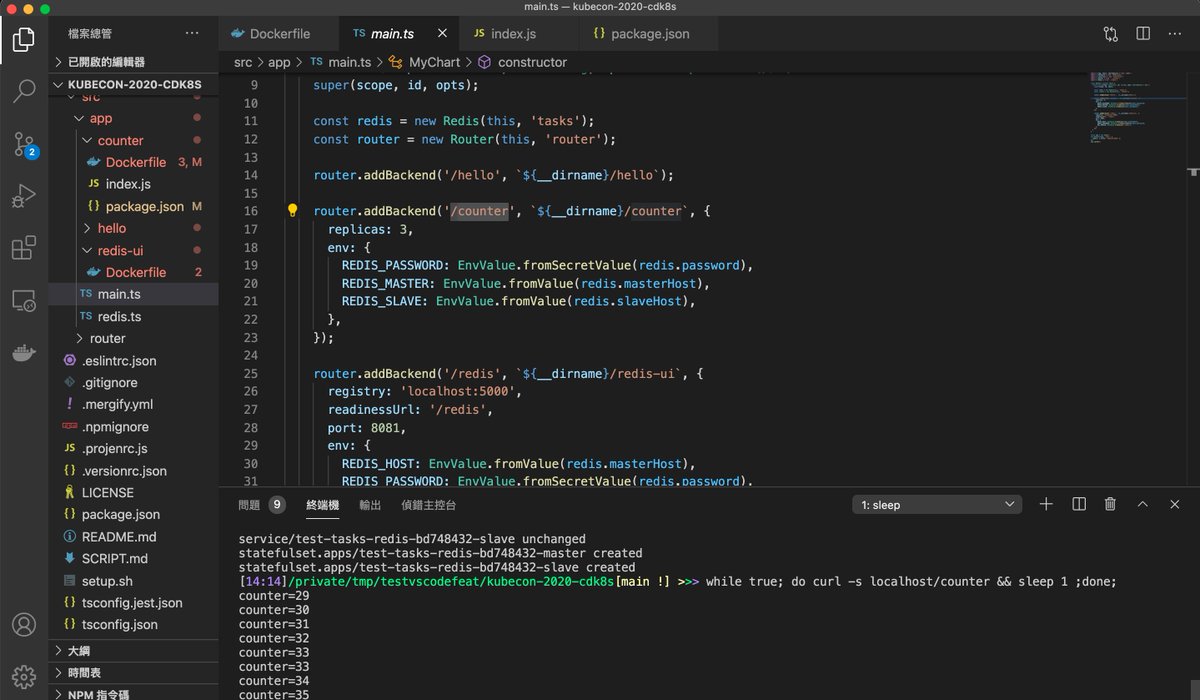Image resolution: width=1200 pixels, height=700 pixels.
Task: Open the Search view in activity bar
Action: pyautogui.click(x=24, y=92)
